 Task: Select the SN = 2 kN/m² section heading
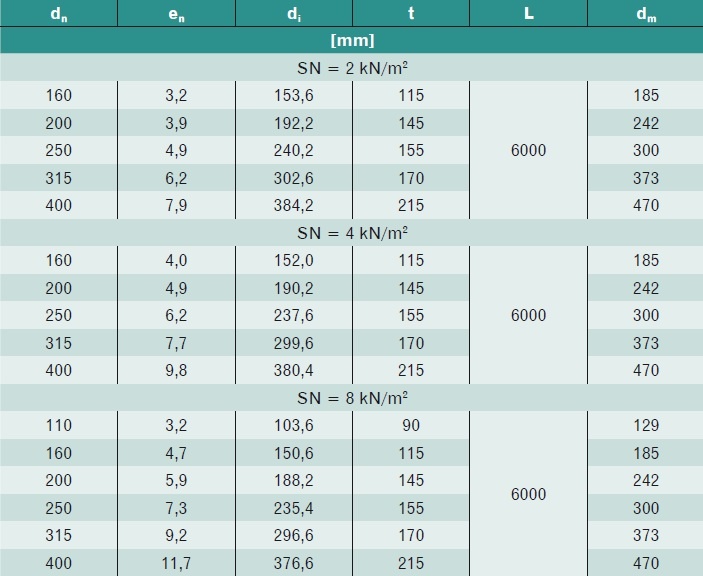352,68
